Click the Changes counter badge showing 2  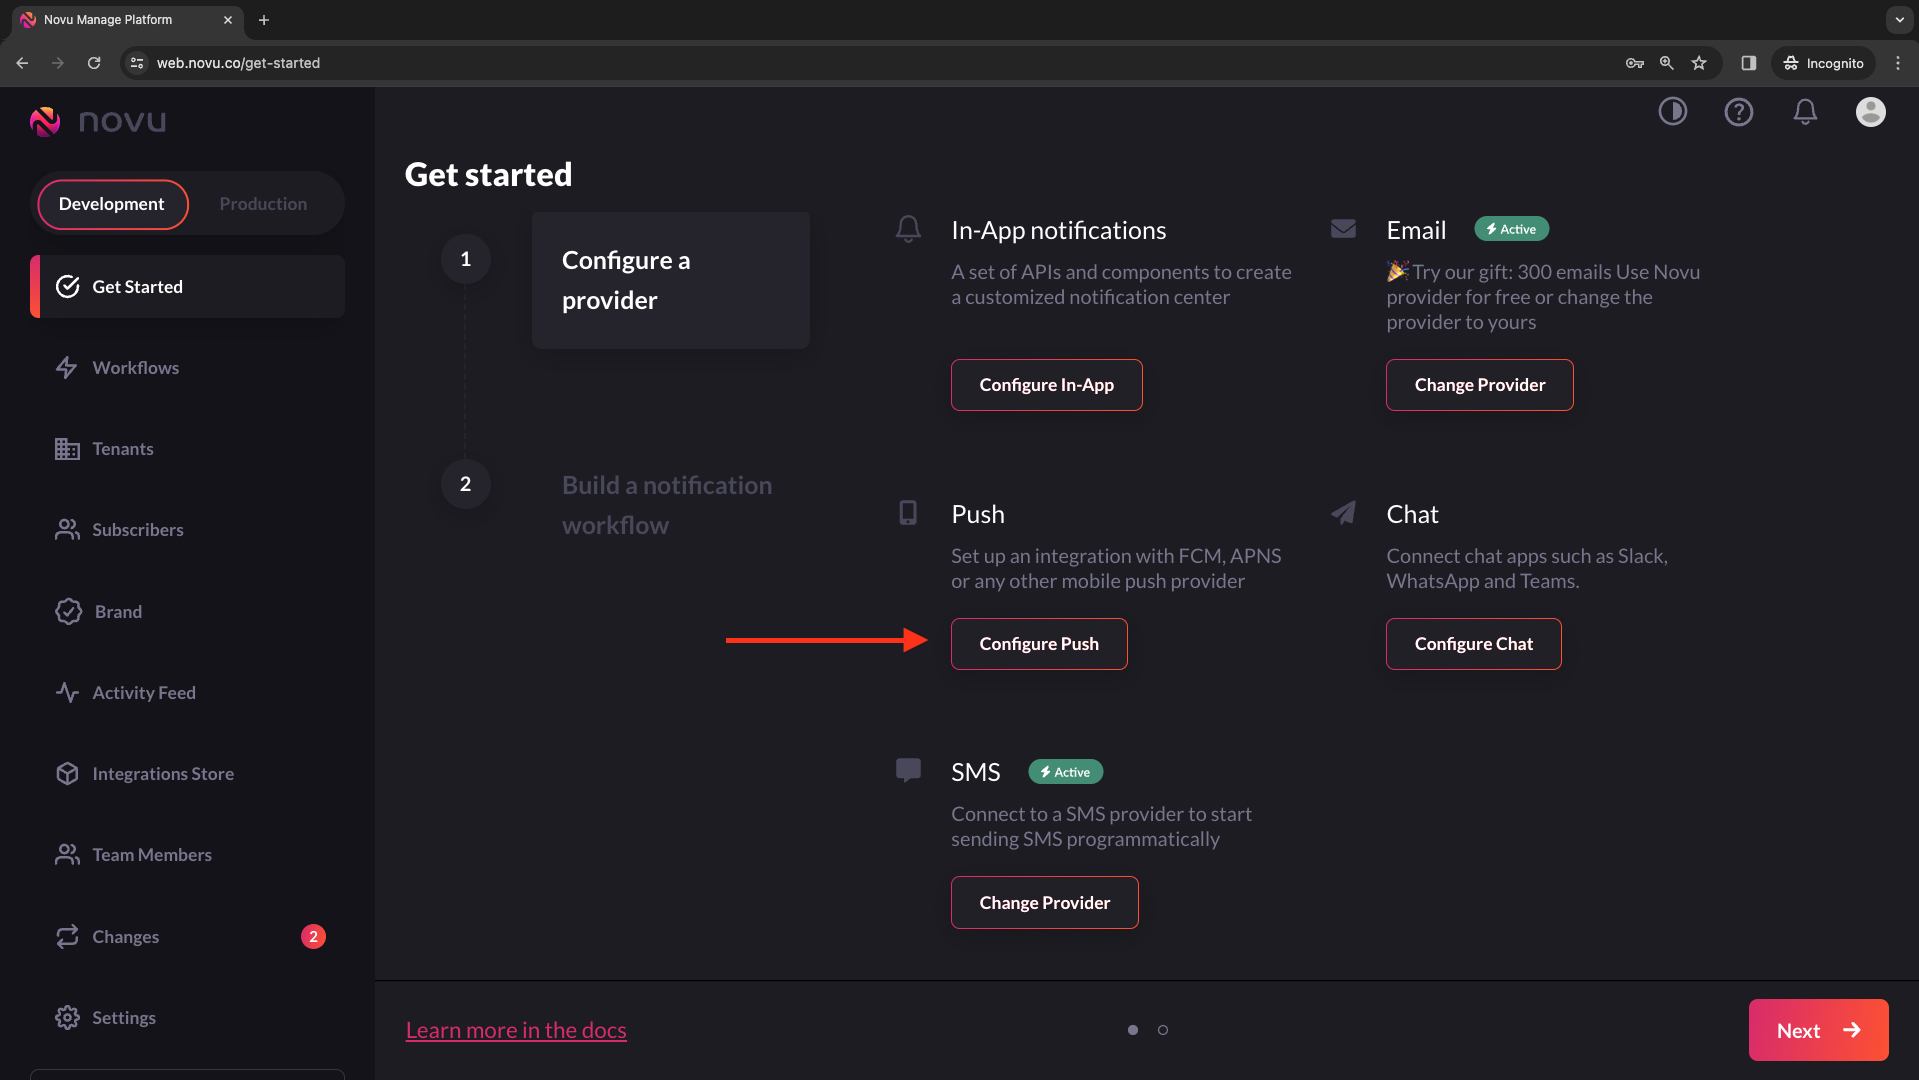coord(313,937)
